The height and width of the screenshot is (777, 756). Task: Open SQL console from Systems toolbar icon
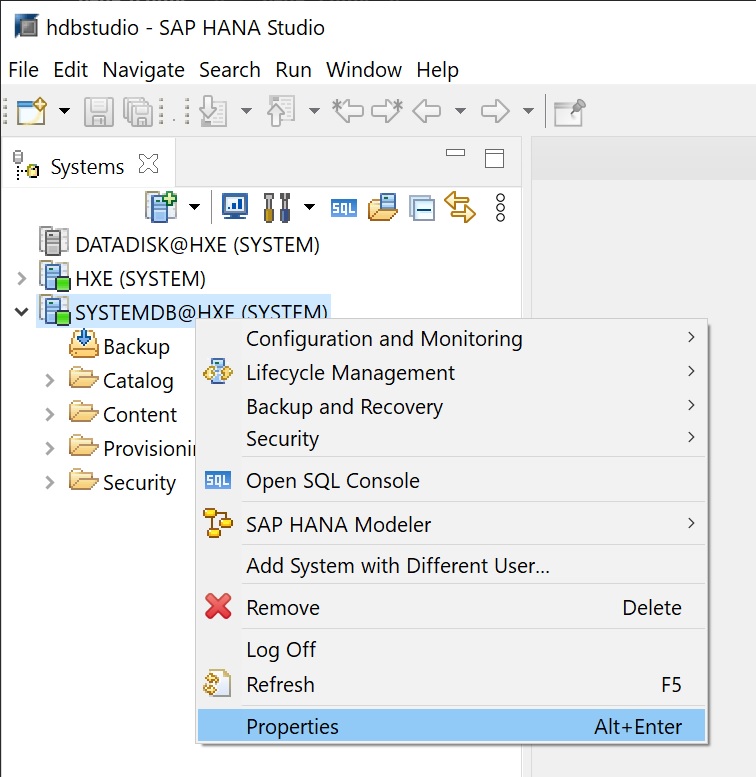coord(344,208)
